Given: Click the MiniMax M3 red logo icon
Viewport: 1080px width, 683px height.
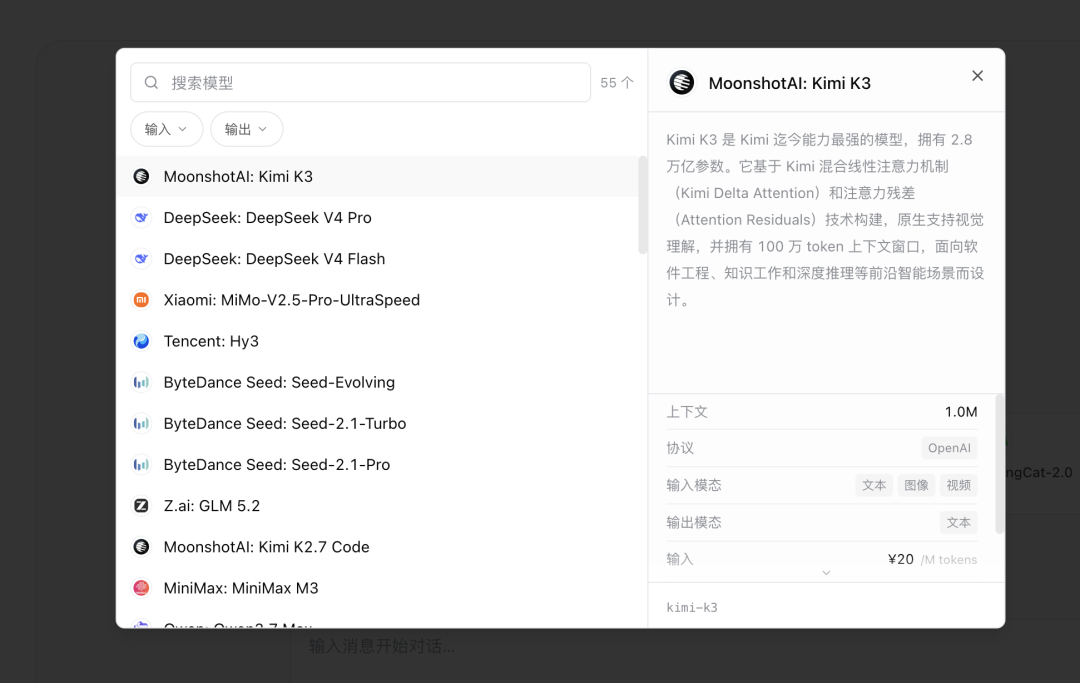Looking at the screenshot, I should click(x=141, y=588).
